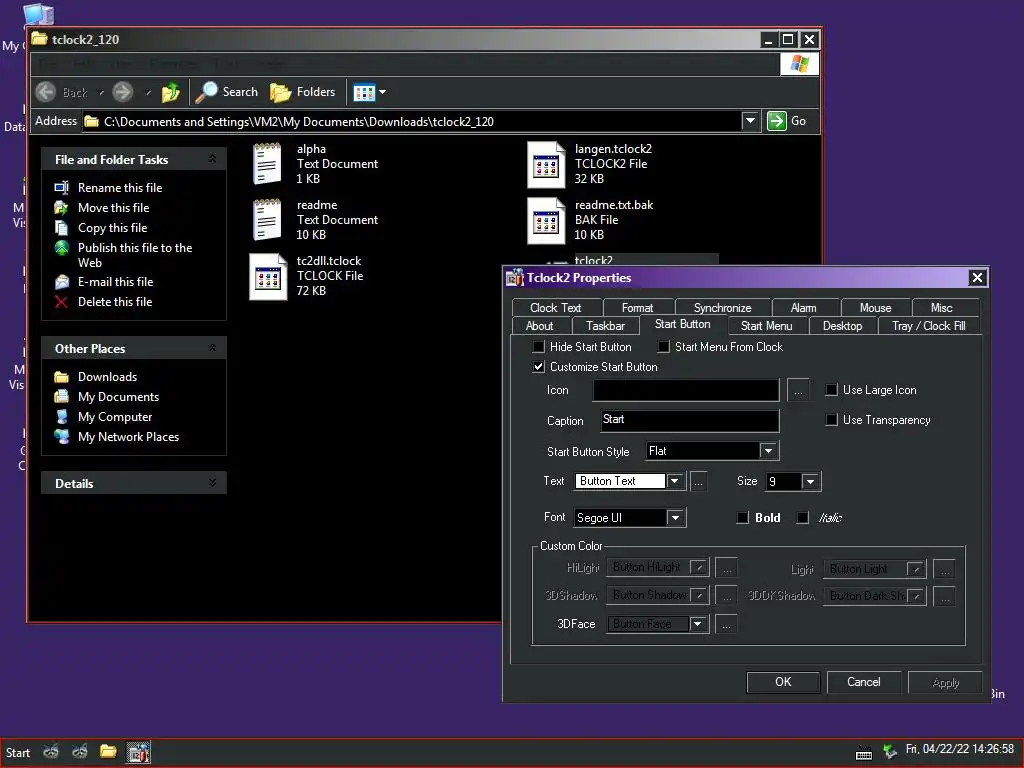Open the Views icon in the toolbar
The height and width of the screenshot is (768, 1024).
tap(364, 92)
